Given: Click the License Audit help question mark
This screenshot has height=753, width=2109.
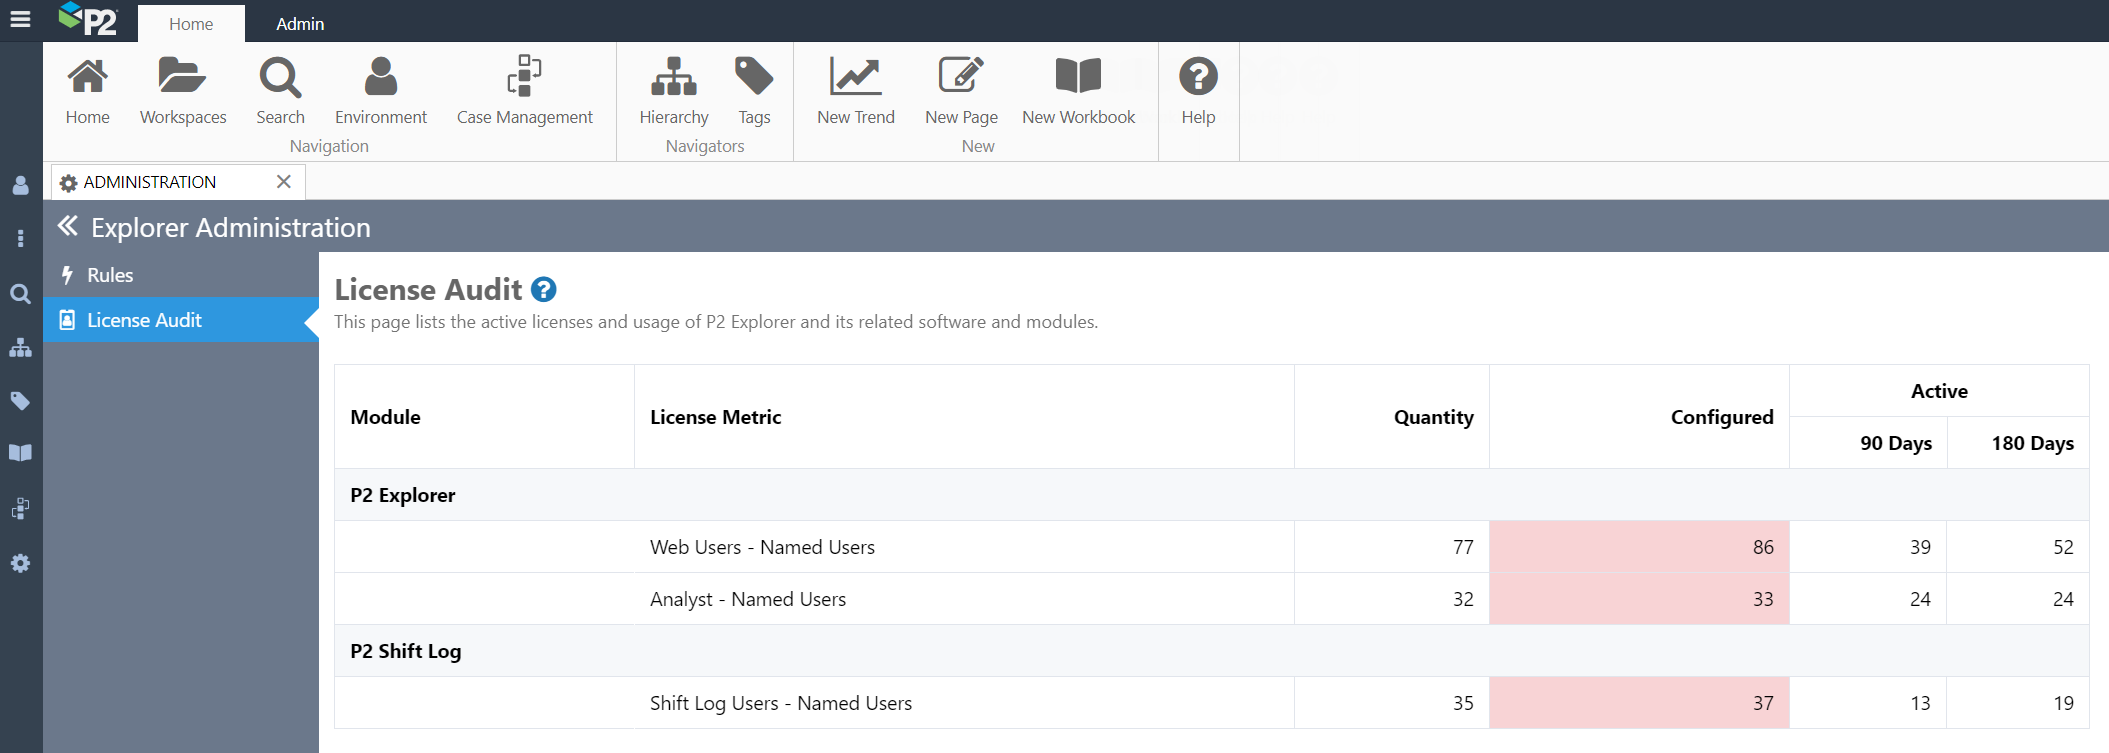Looking at the screenshot, I should coord(544,290).
